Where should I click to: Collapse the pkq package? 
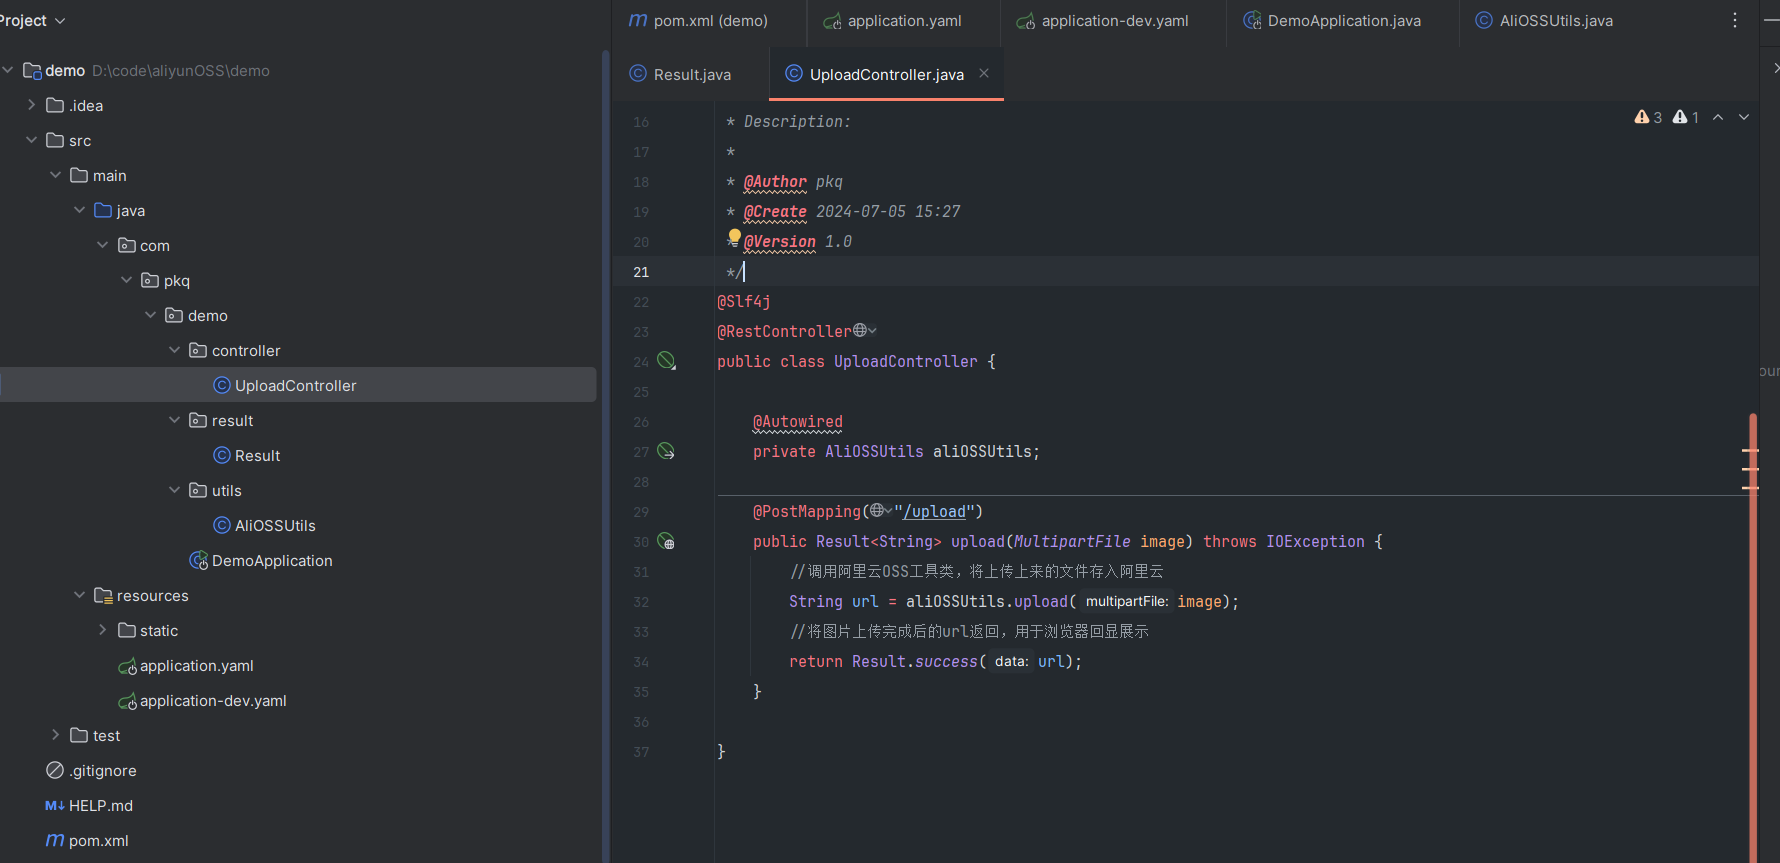tap(127, 280)
